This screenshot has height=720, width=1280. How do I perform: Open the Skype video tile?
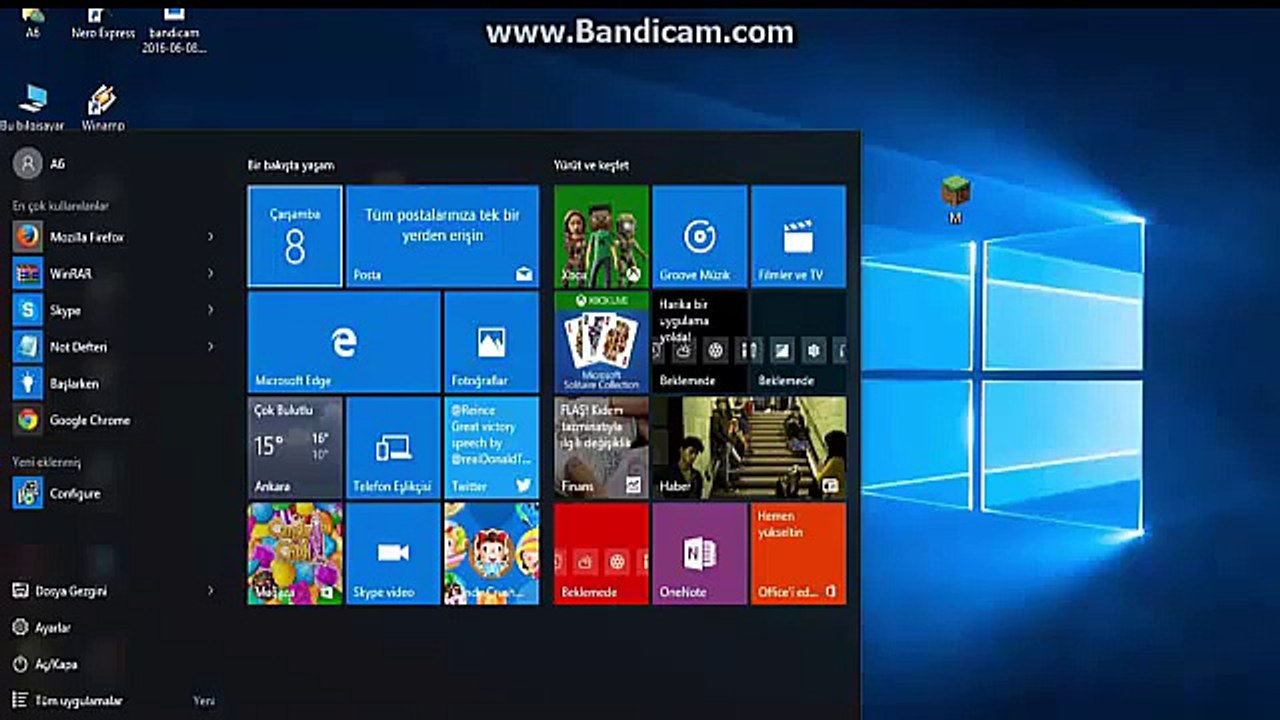point(393,553)
